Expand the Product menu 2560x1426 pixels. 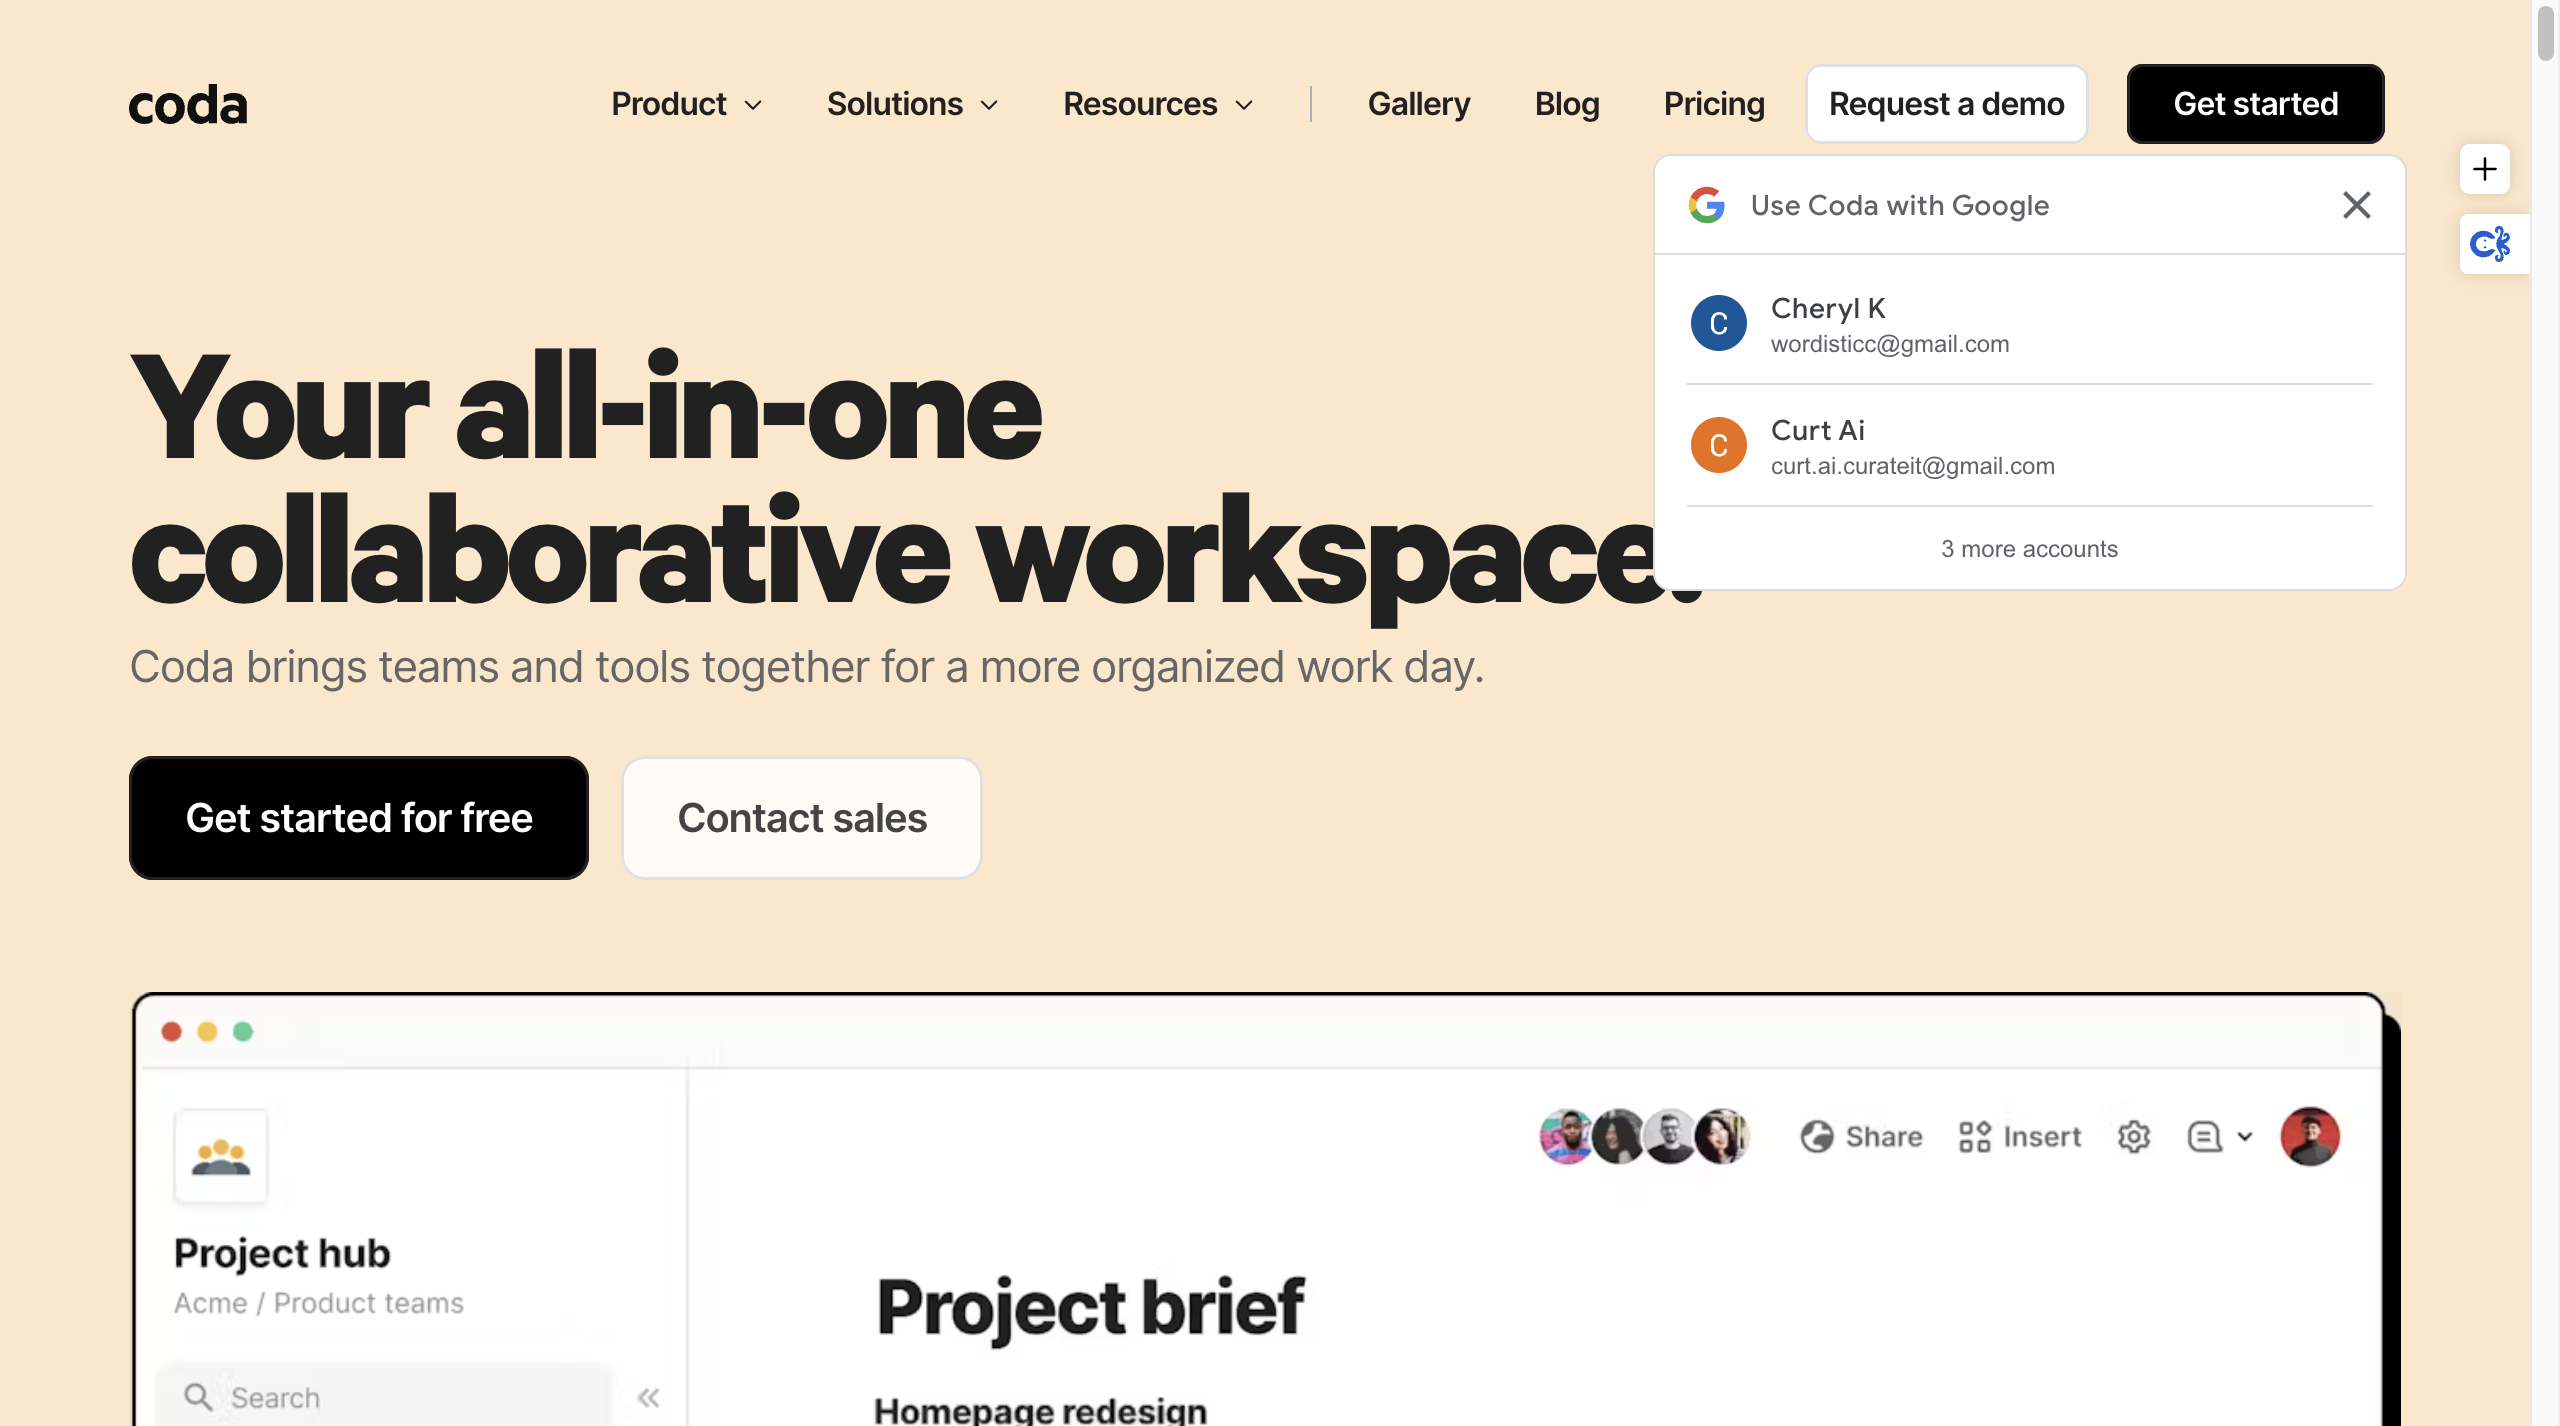pos(687,104)
